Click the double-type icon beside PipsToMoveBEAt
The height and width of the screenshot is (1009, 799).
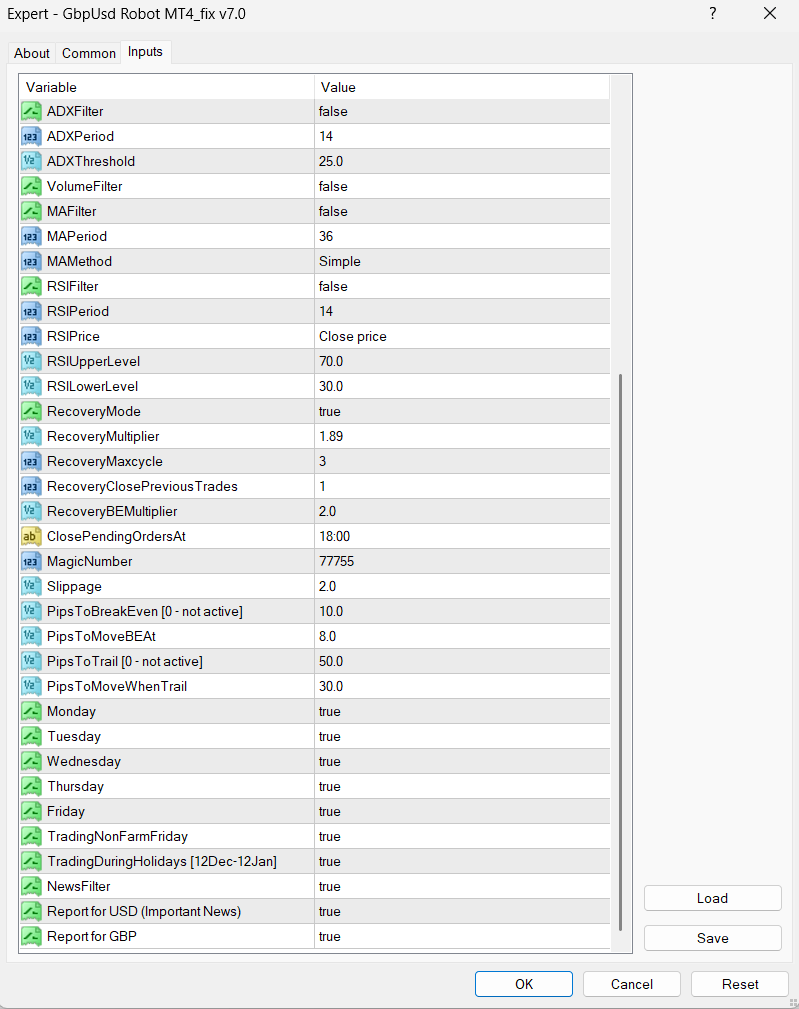(31, 636)
